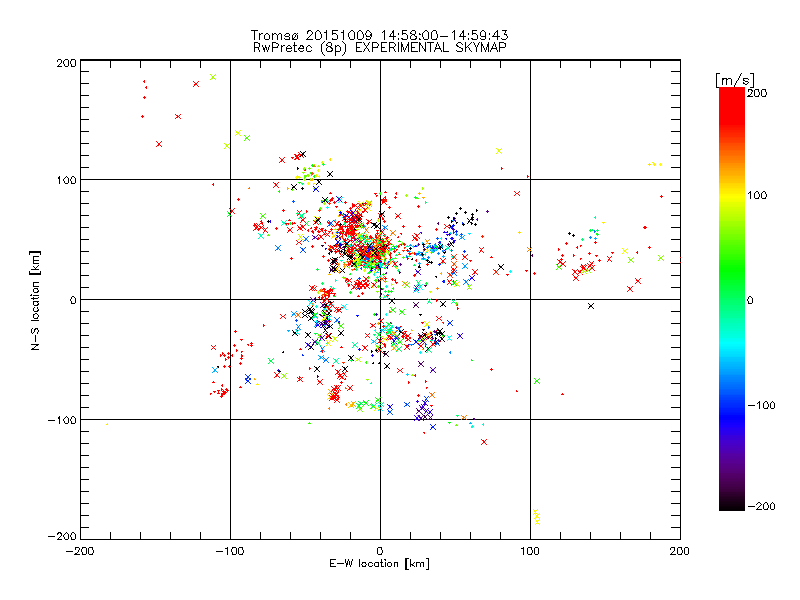Click the '-100' tick label on the E-W axis

pos(230,551)
